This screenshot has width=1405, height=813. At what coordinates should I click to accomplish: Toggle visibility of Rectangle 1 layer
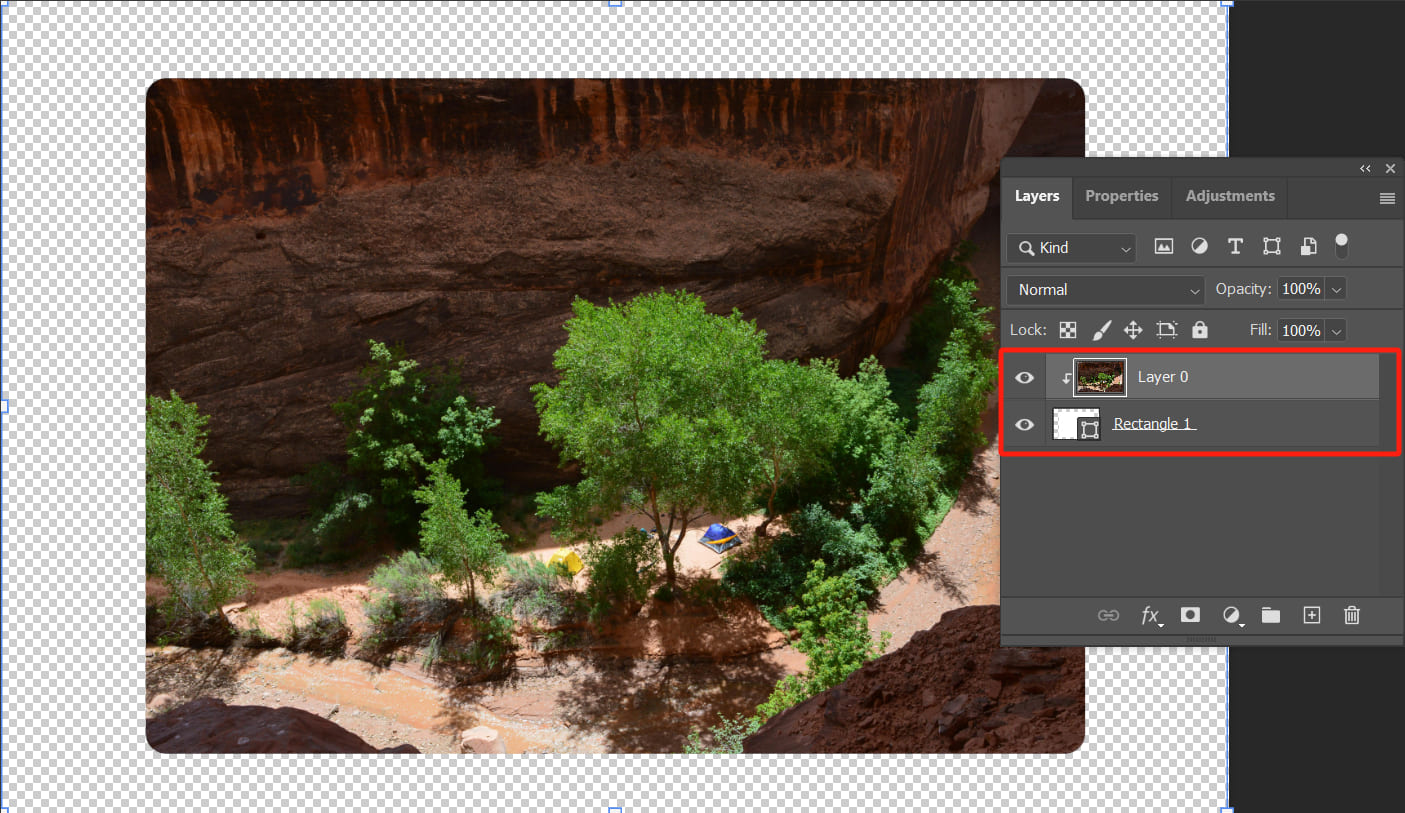point(1024,424)
